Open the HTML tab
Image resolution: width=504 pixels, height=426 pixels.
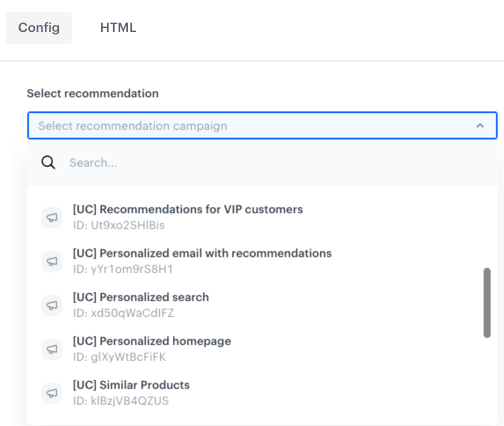(118, 28)
